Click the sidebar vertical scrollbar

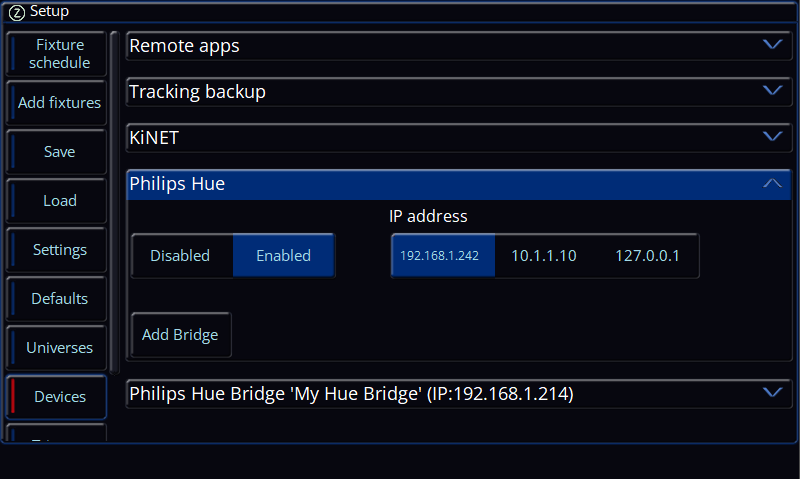(114, 203)
